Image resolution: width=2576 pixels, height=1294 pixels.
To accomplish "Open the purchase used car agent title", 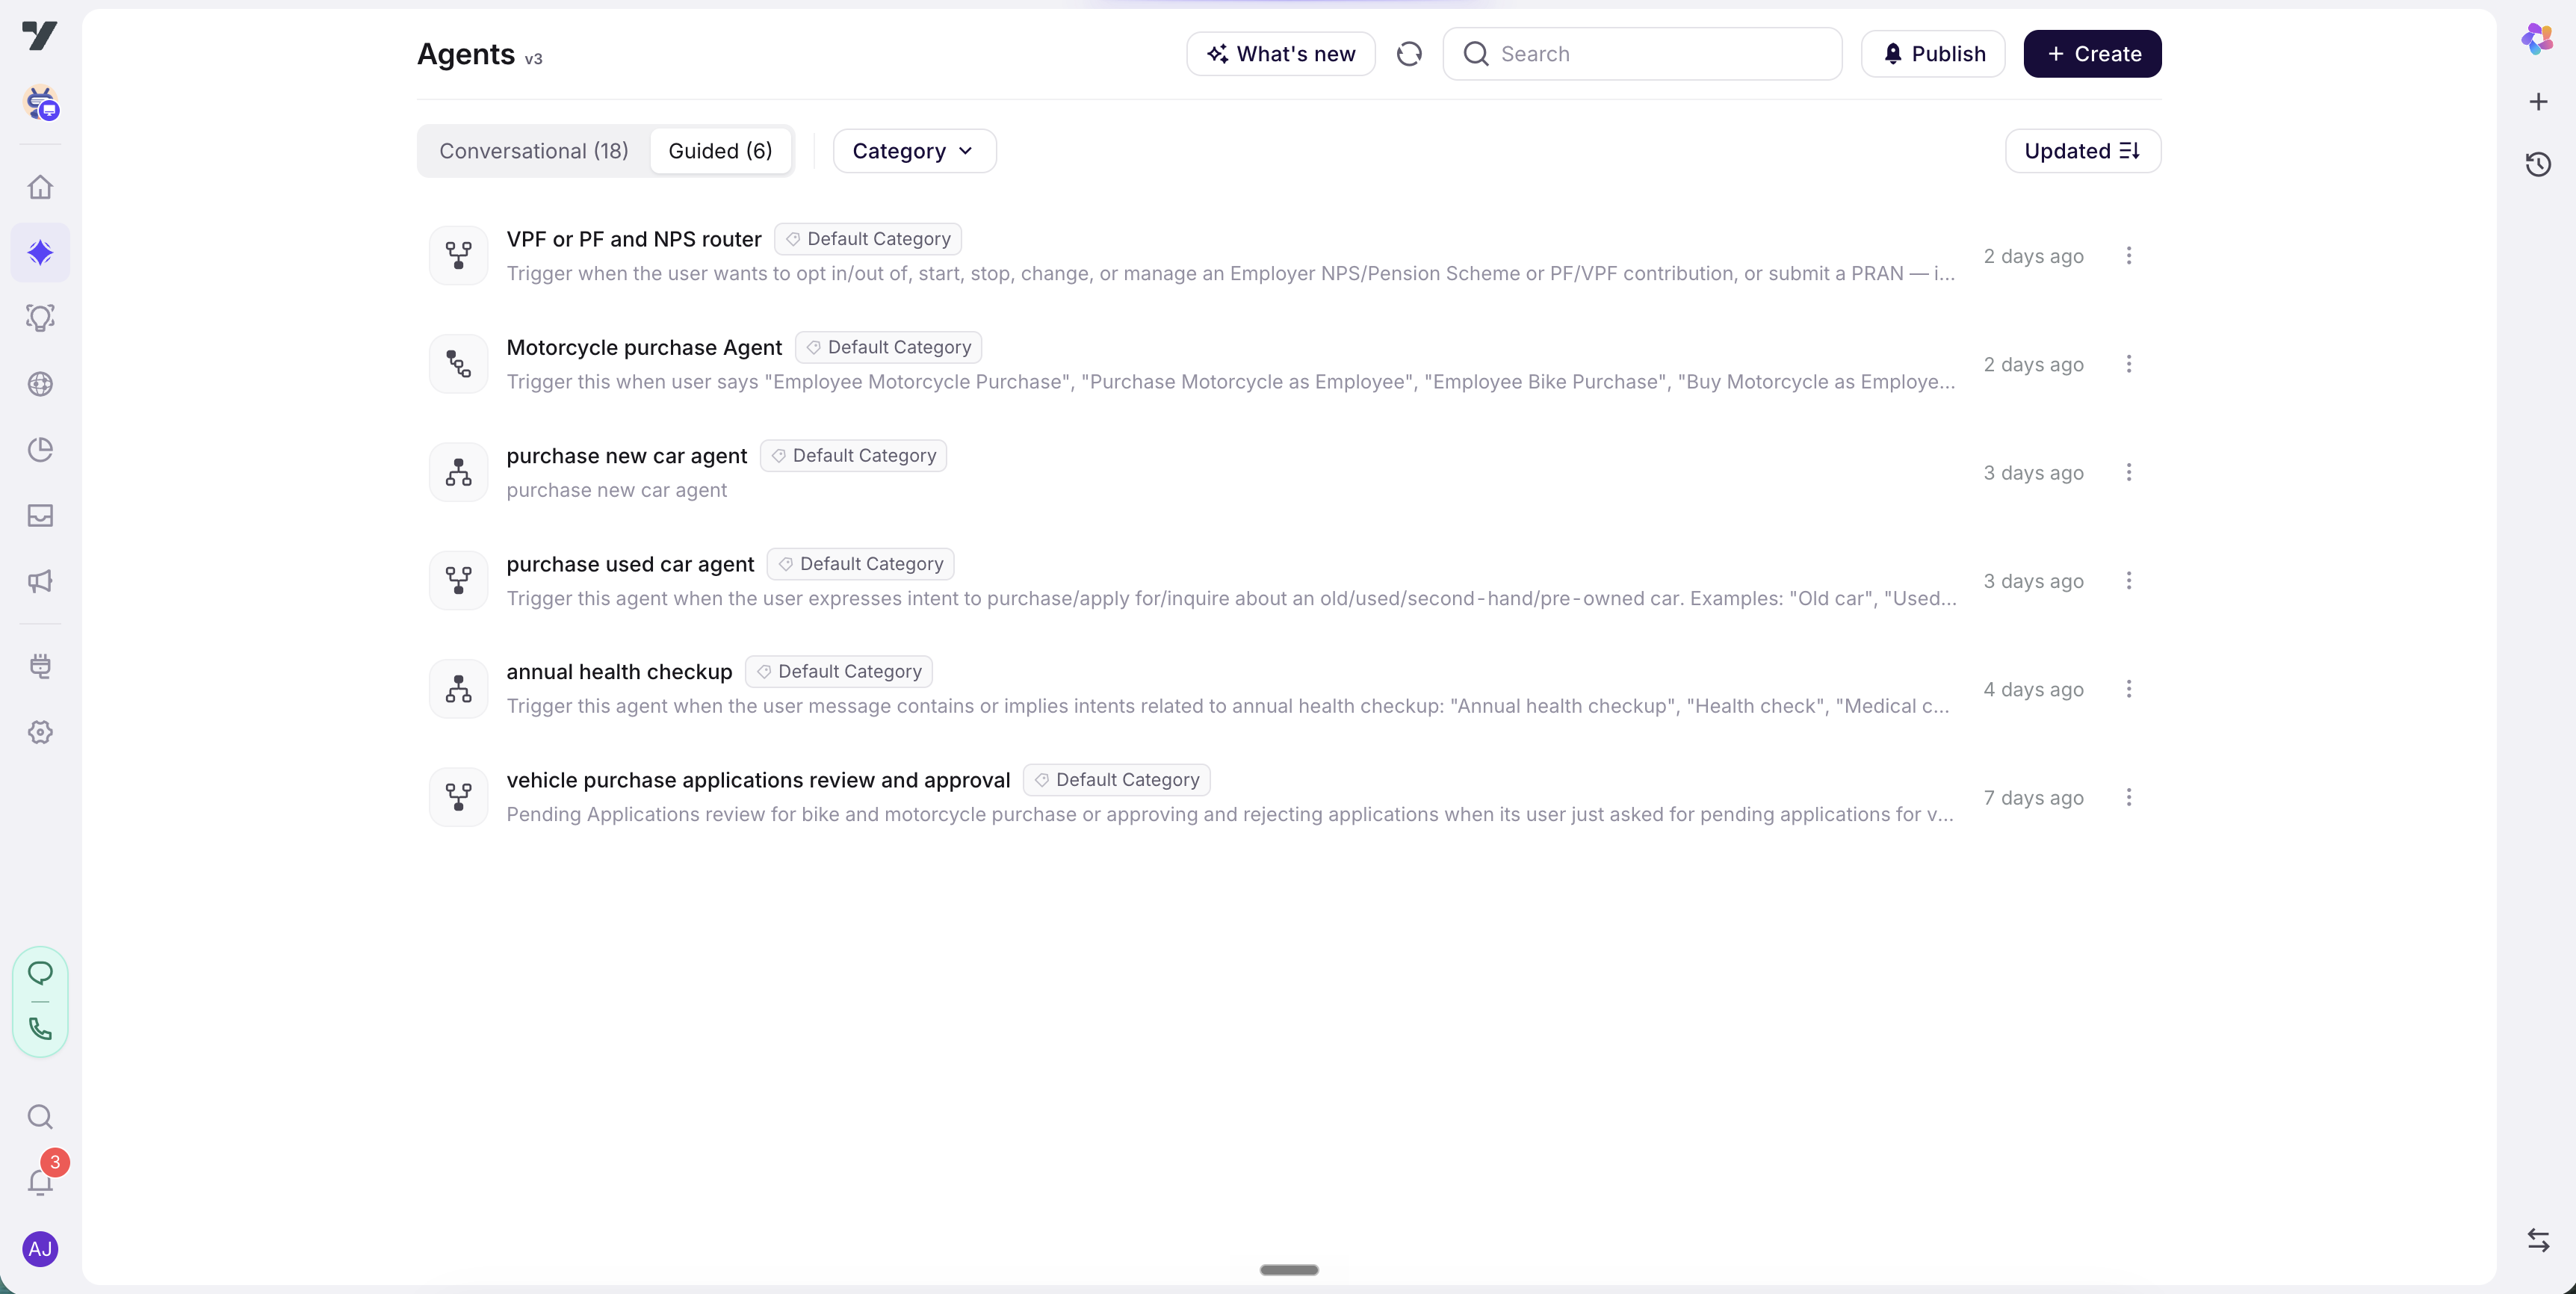I will coord(630,564).
